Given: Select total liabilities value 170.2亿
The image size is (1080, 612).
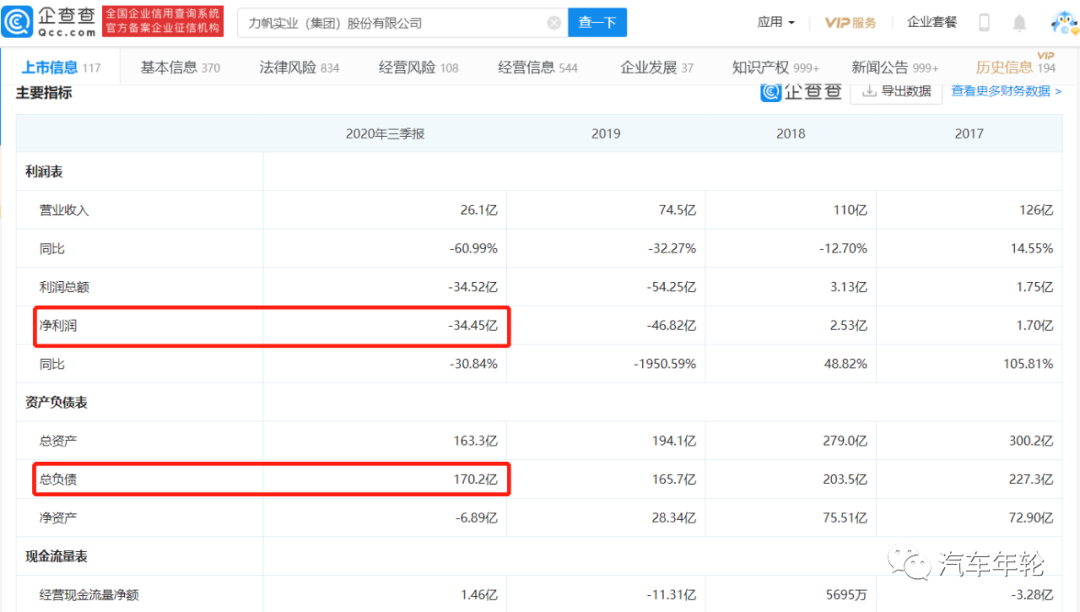Looking at the screenshot, I should coord(475,479).
